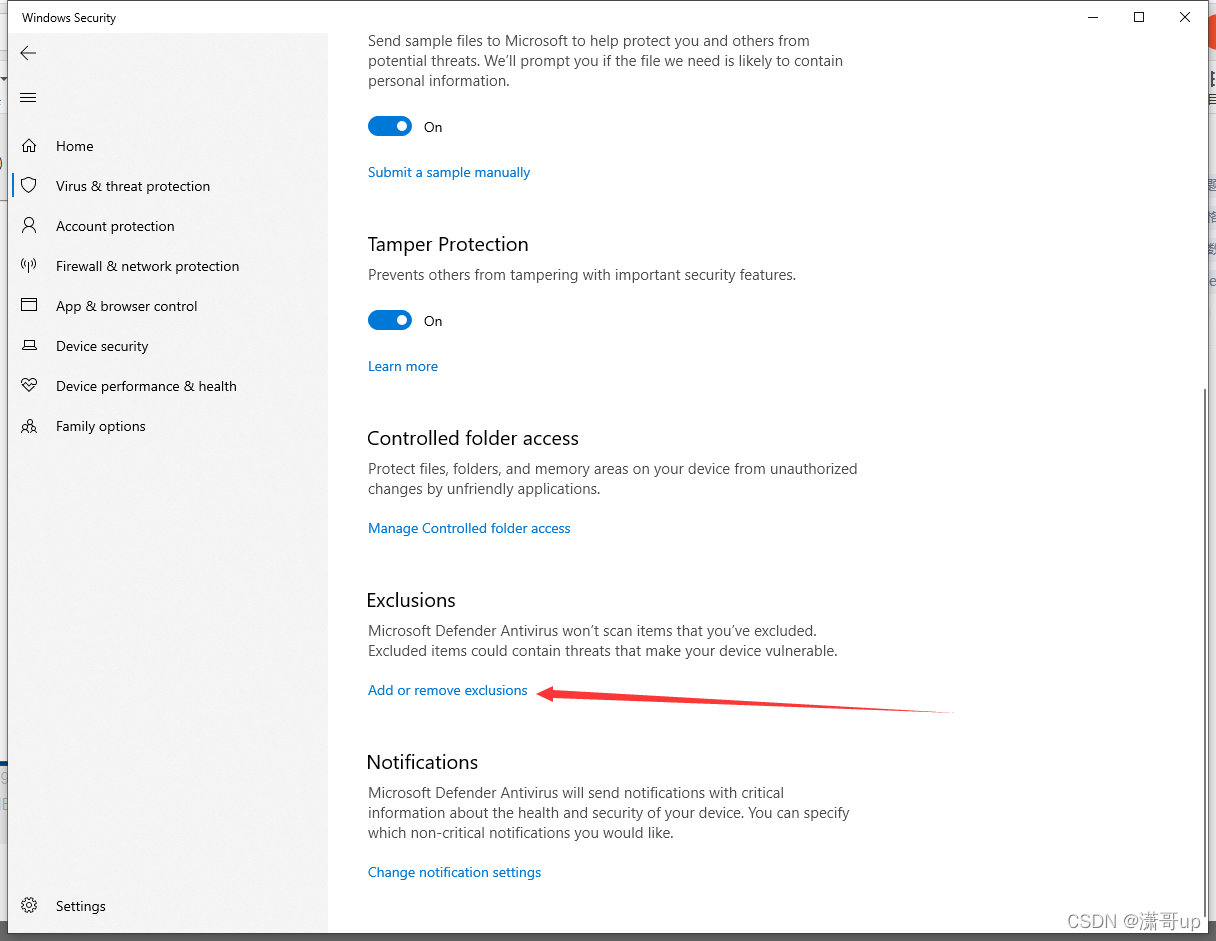Open Manage Controlled folder access

(x=469, y=528)
